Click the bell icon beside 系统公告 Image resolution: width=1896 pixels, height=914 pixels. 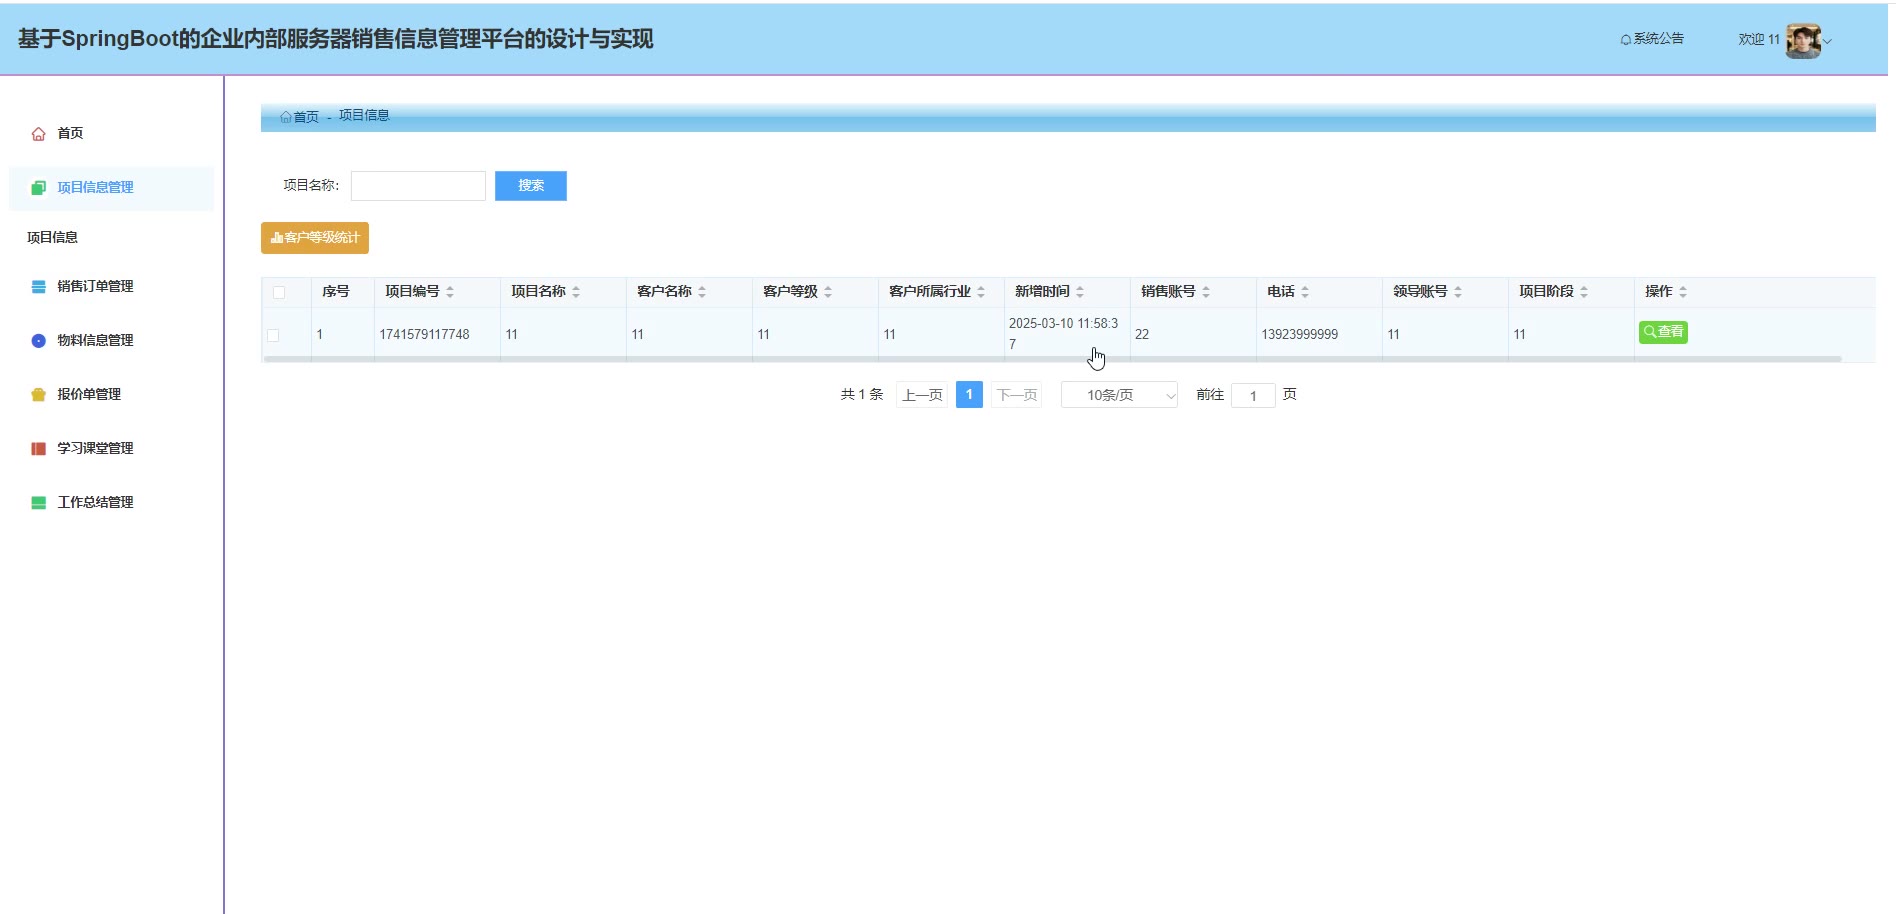tap(1626, 40)
